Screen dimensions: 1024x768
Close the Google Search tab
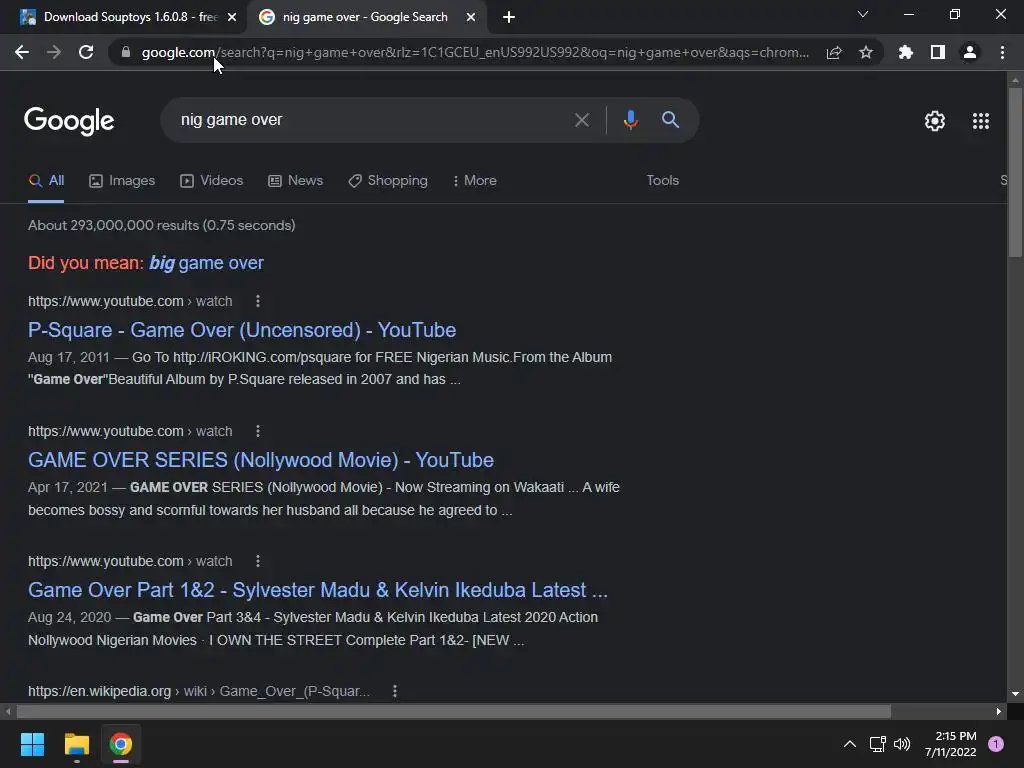tap(471, 17)
